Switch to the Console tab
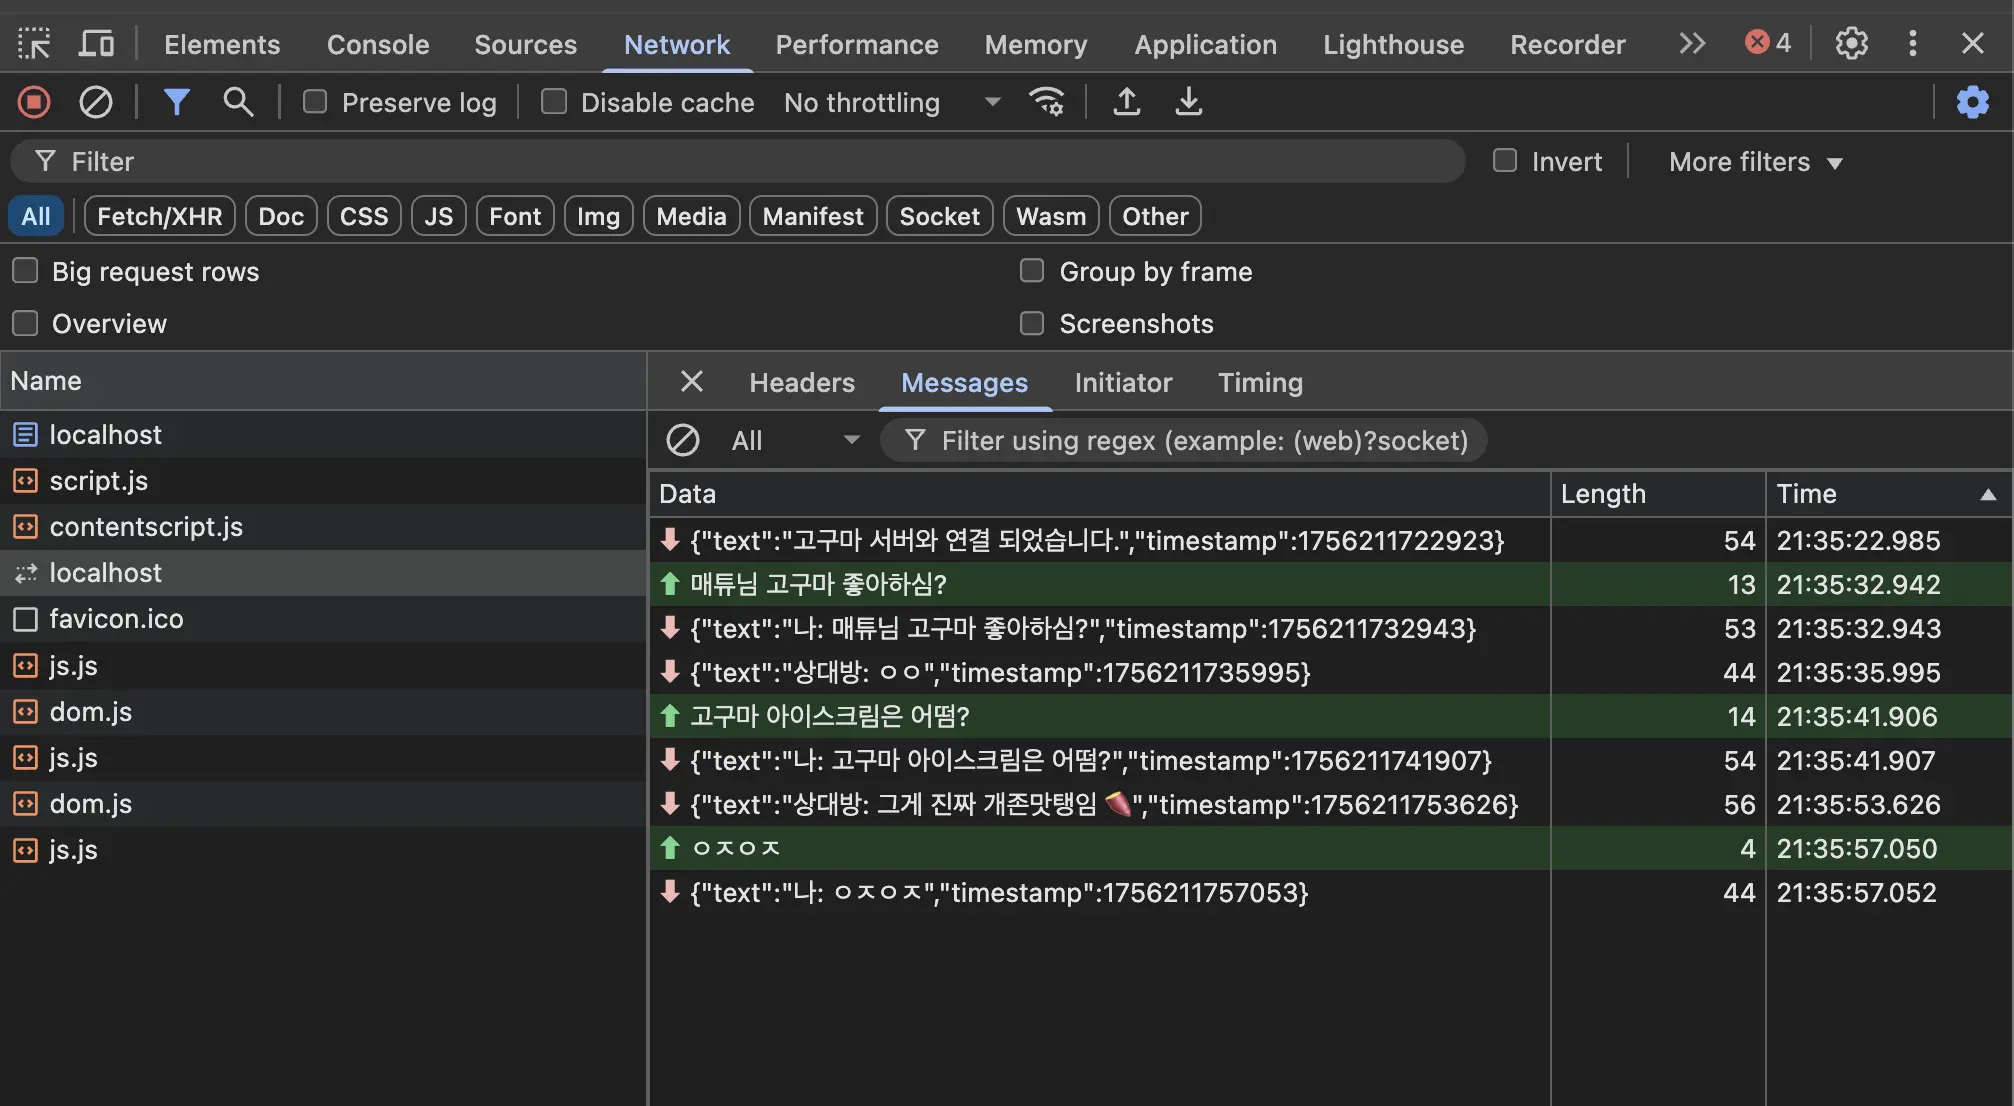 pos(377,45)
